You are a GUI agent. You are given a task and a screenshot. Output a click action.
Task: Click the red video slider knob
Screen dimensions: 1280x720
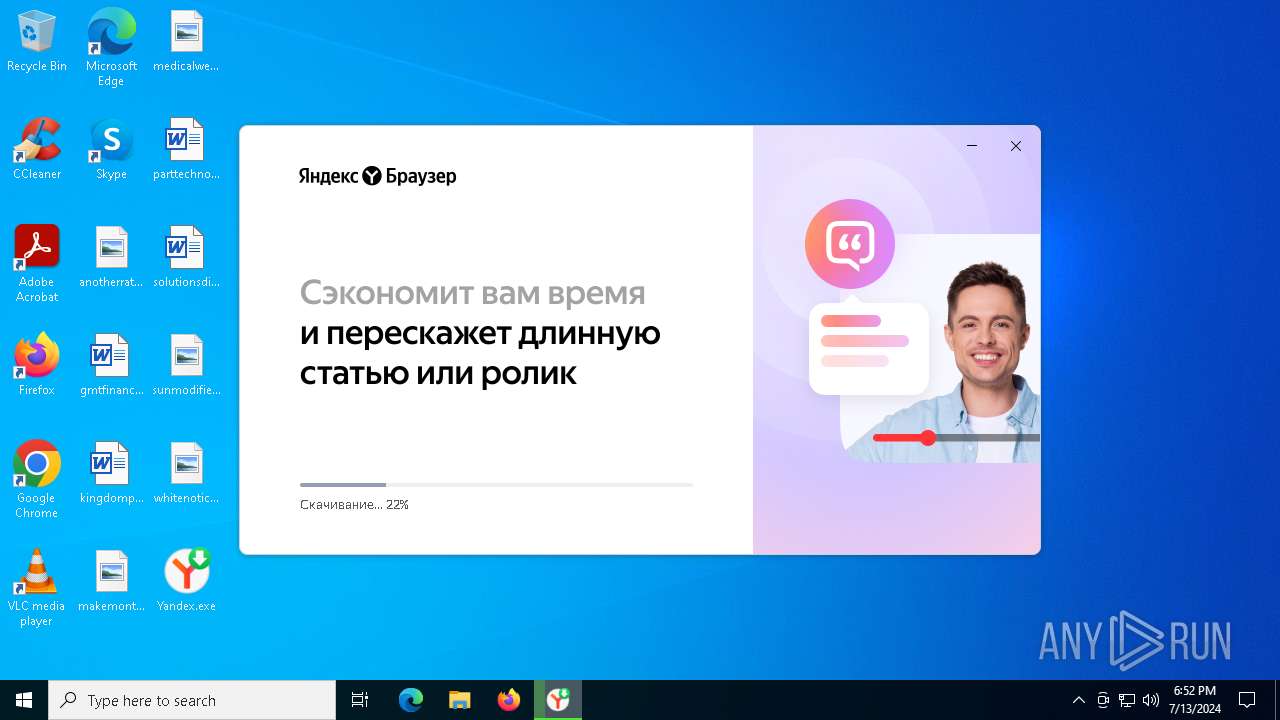click(928, 438)
